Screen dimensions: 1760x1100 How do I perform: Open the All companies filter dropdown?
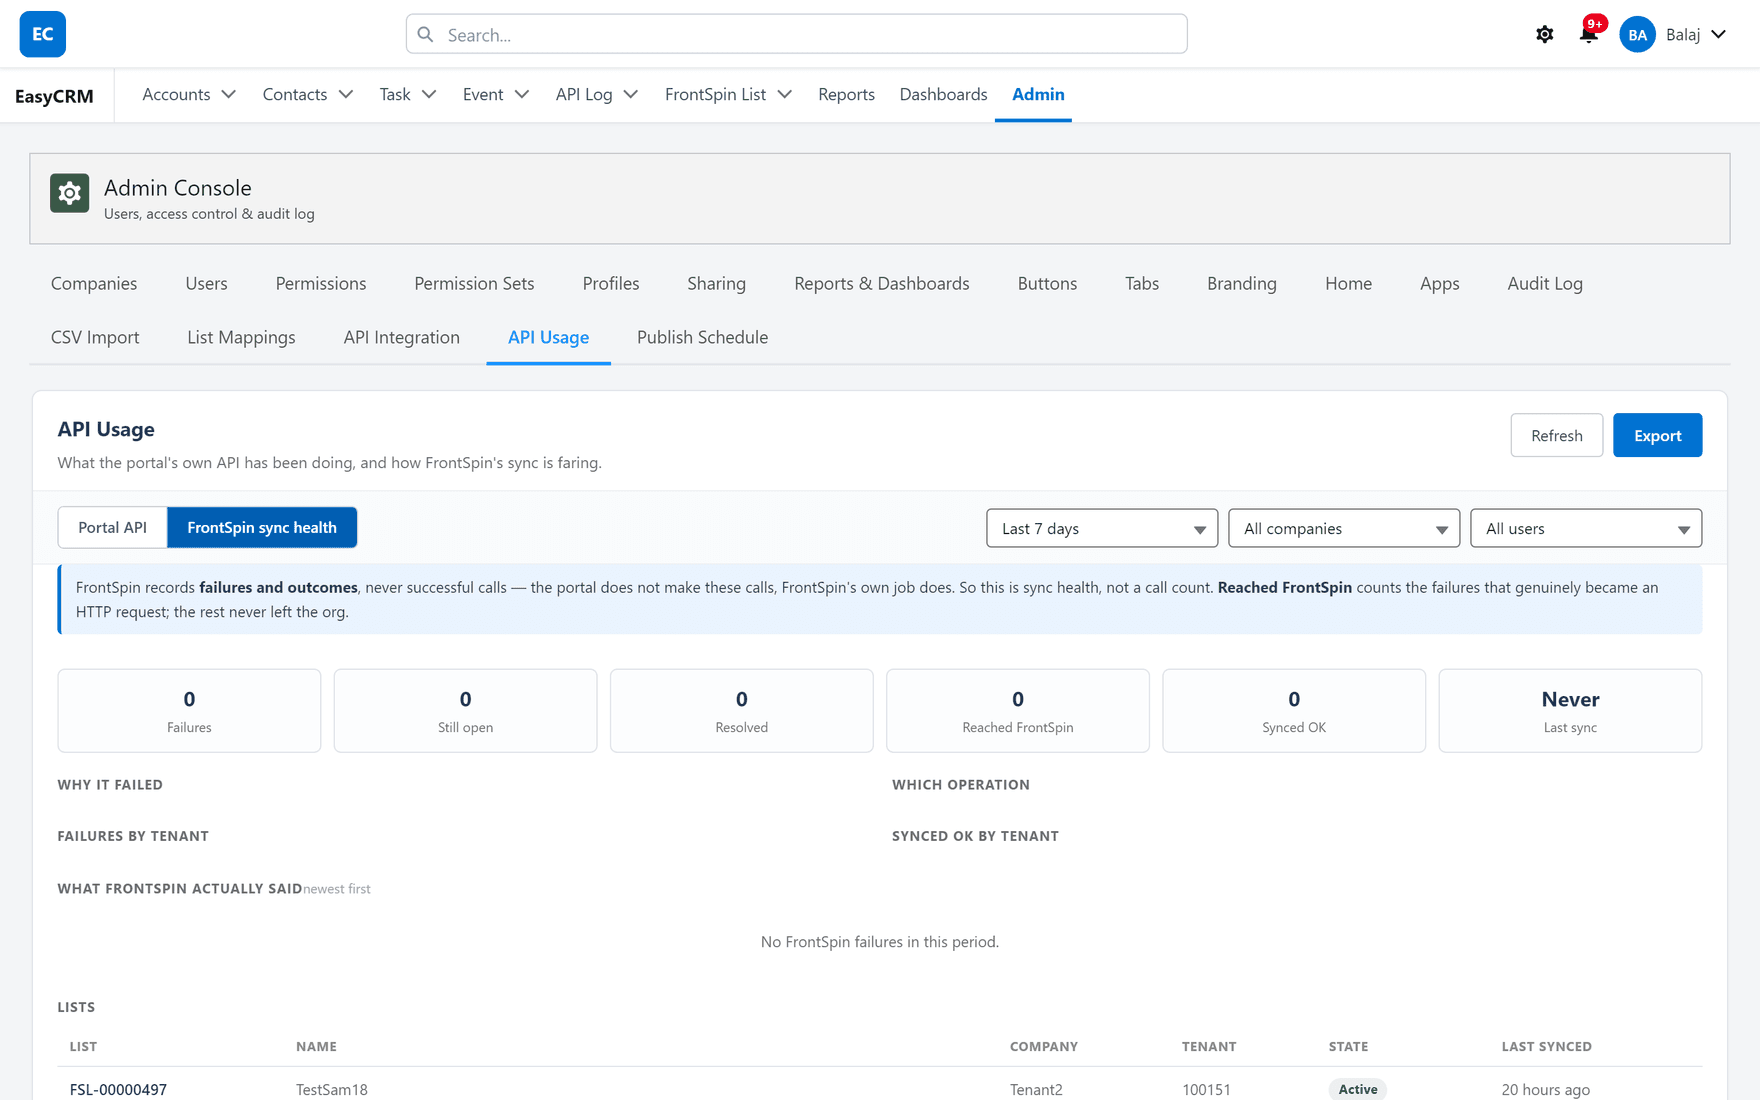coord(1344,528)
